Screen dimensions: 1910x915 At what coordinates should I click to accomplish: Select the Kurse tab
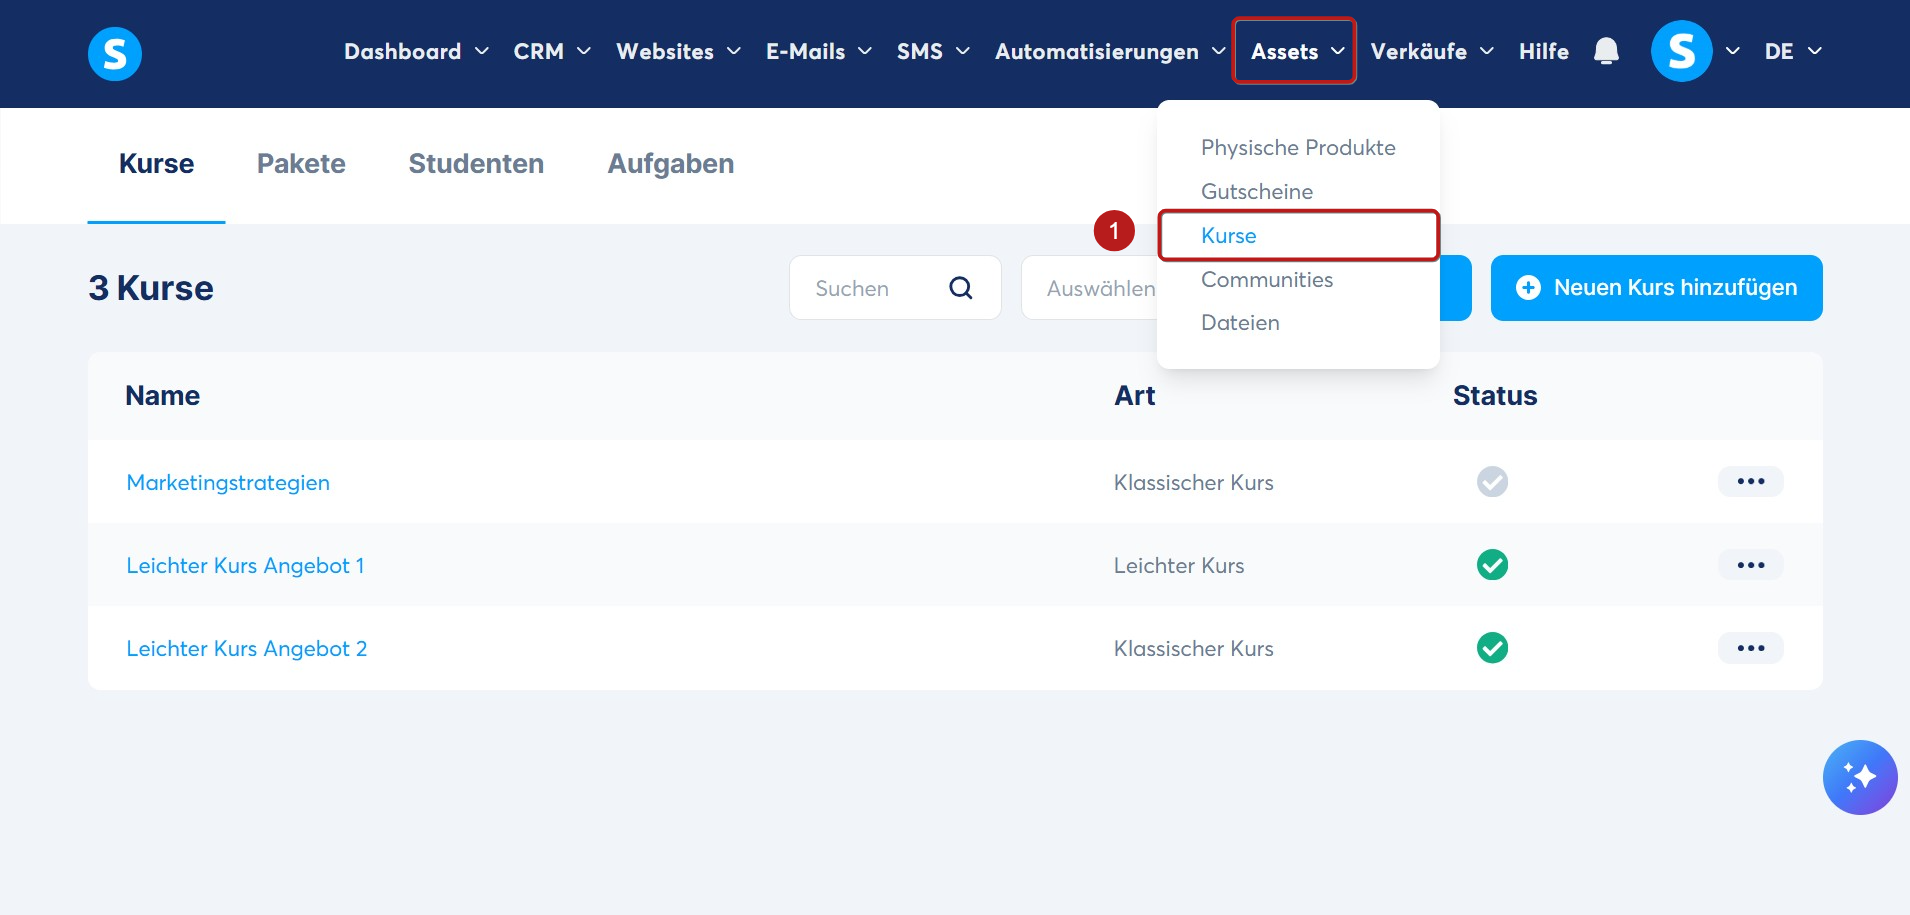156,164
